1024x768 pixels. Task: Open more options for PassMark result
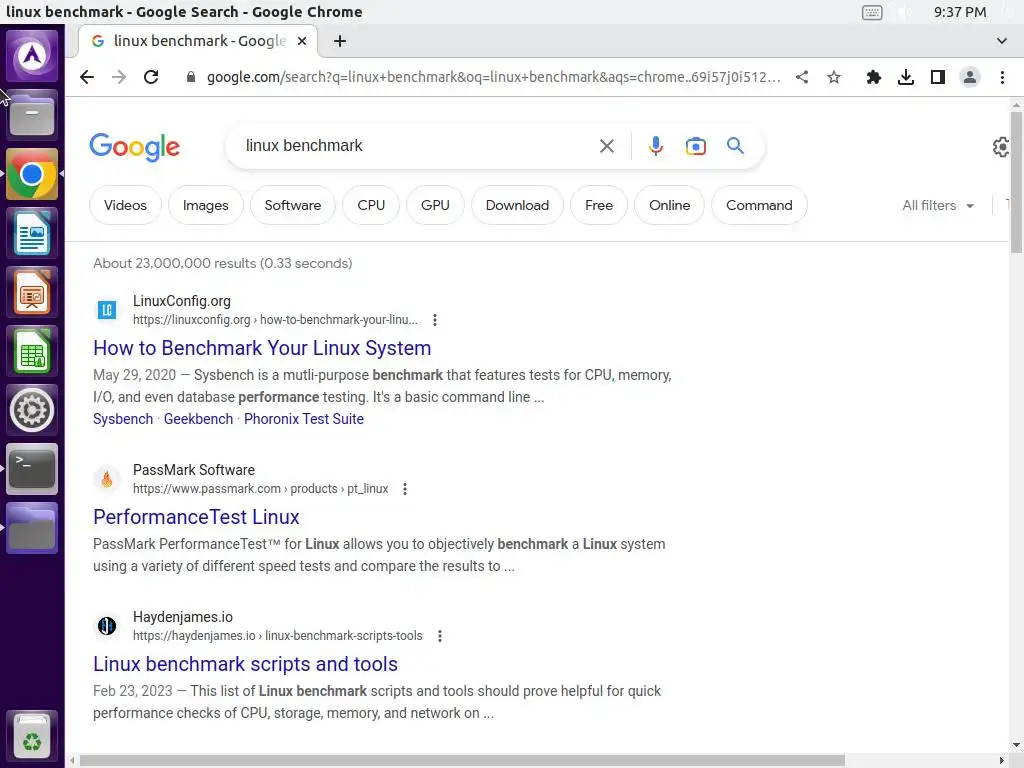point(405,488)
